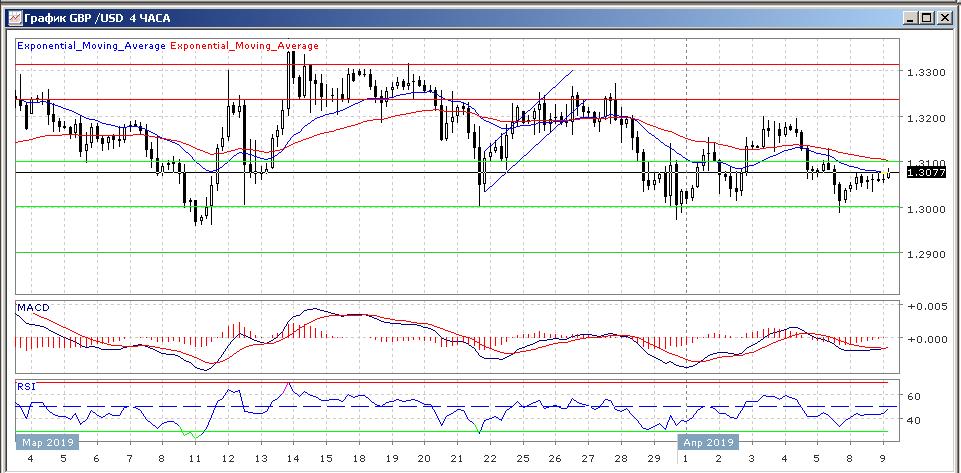Click the RSI 60 level label
This screenshot has width=961, height=473.
point(913,397)
